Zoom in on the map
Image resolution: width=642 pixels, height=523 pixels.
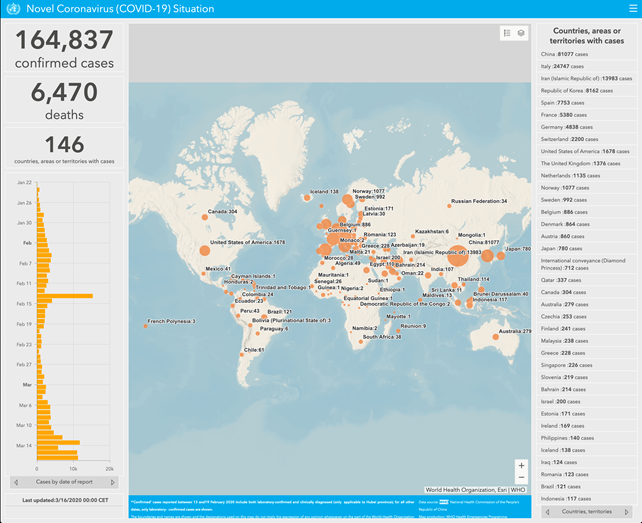pos(521,466)
